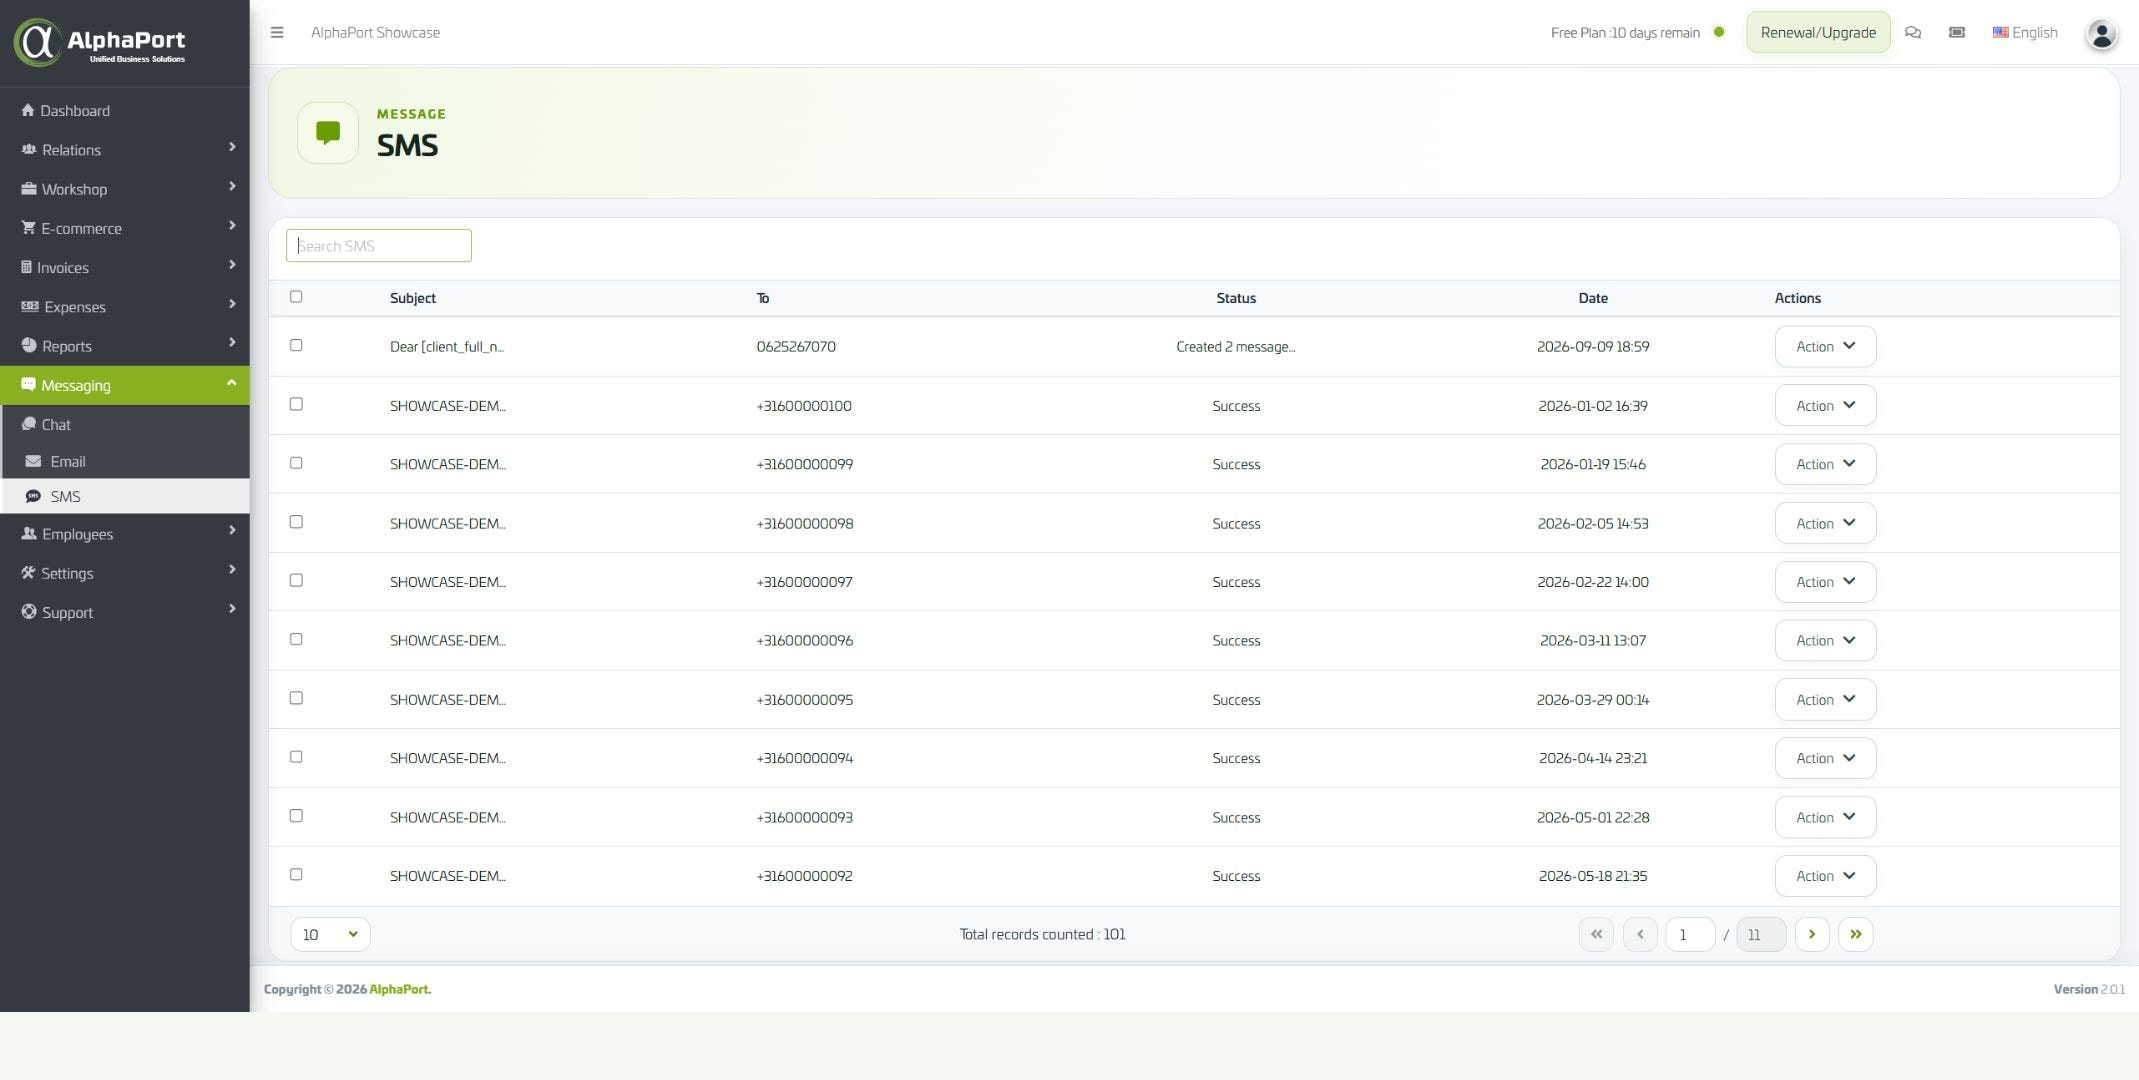Check the row for 0625267070
Viewport: 2139px width, 1080px height.
[x=296, y=345]
